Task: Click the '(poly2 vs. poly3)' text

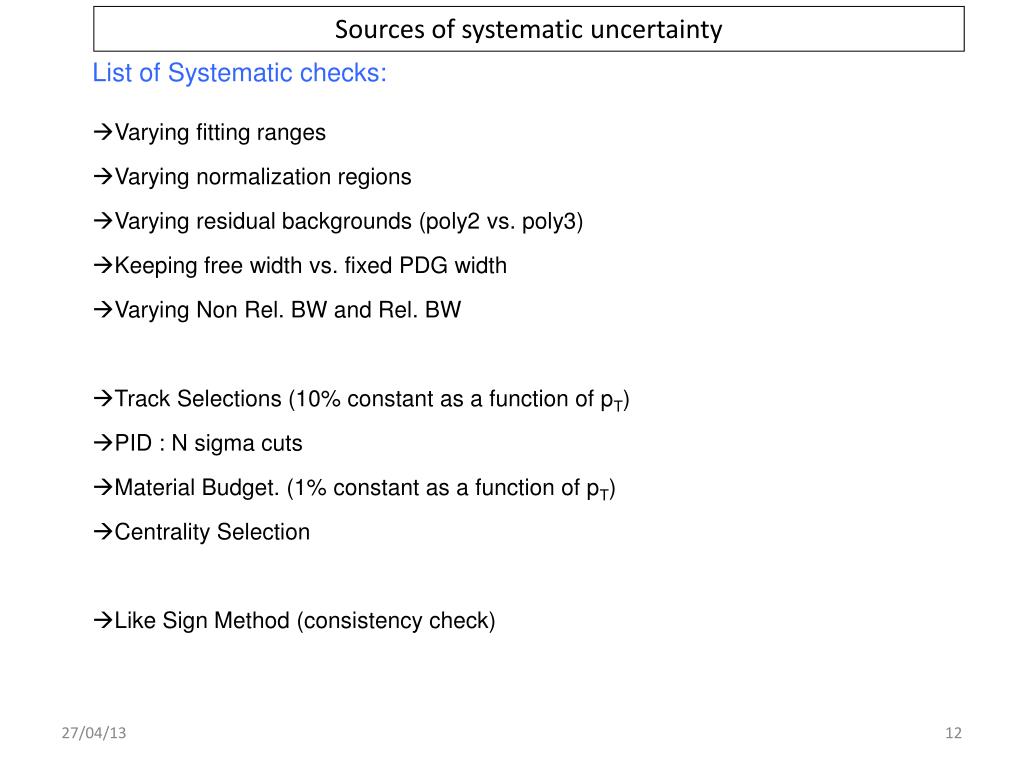Action: point(501,221)
